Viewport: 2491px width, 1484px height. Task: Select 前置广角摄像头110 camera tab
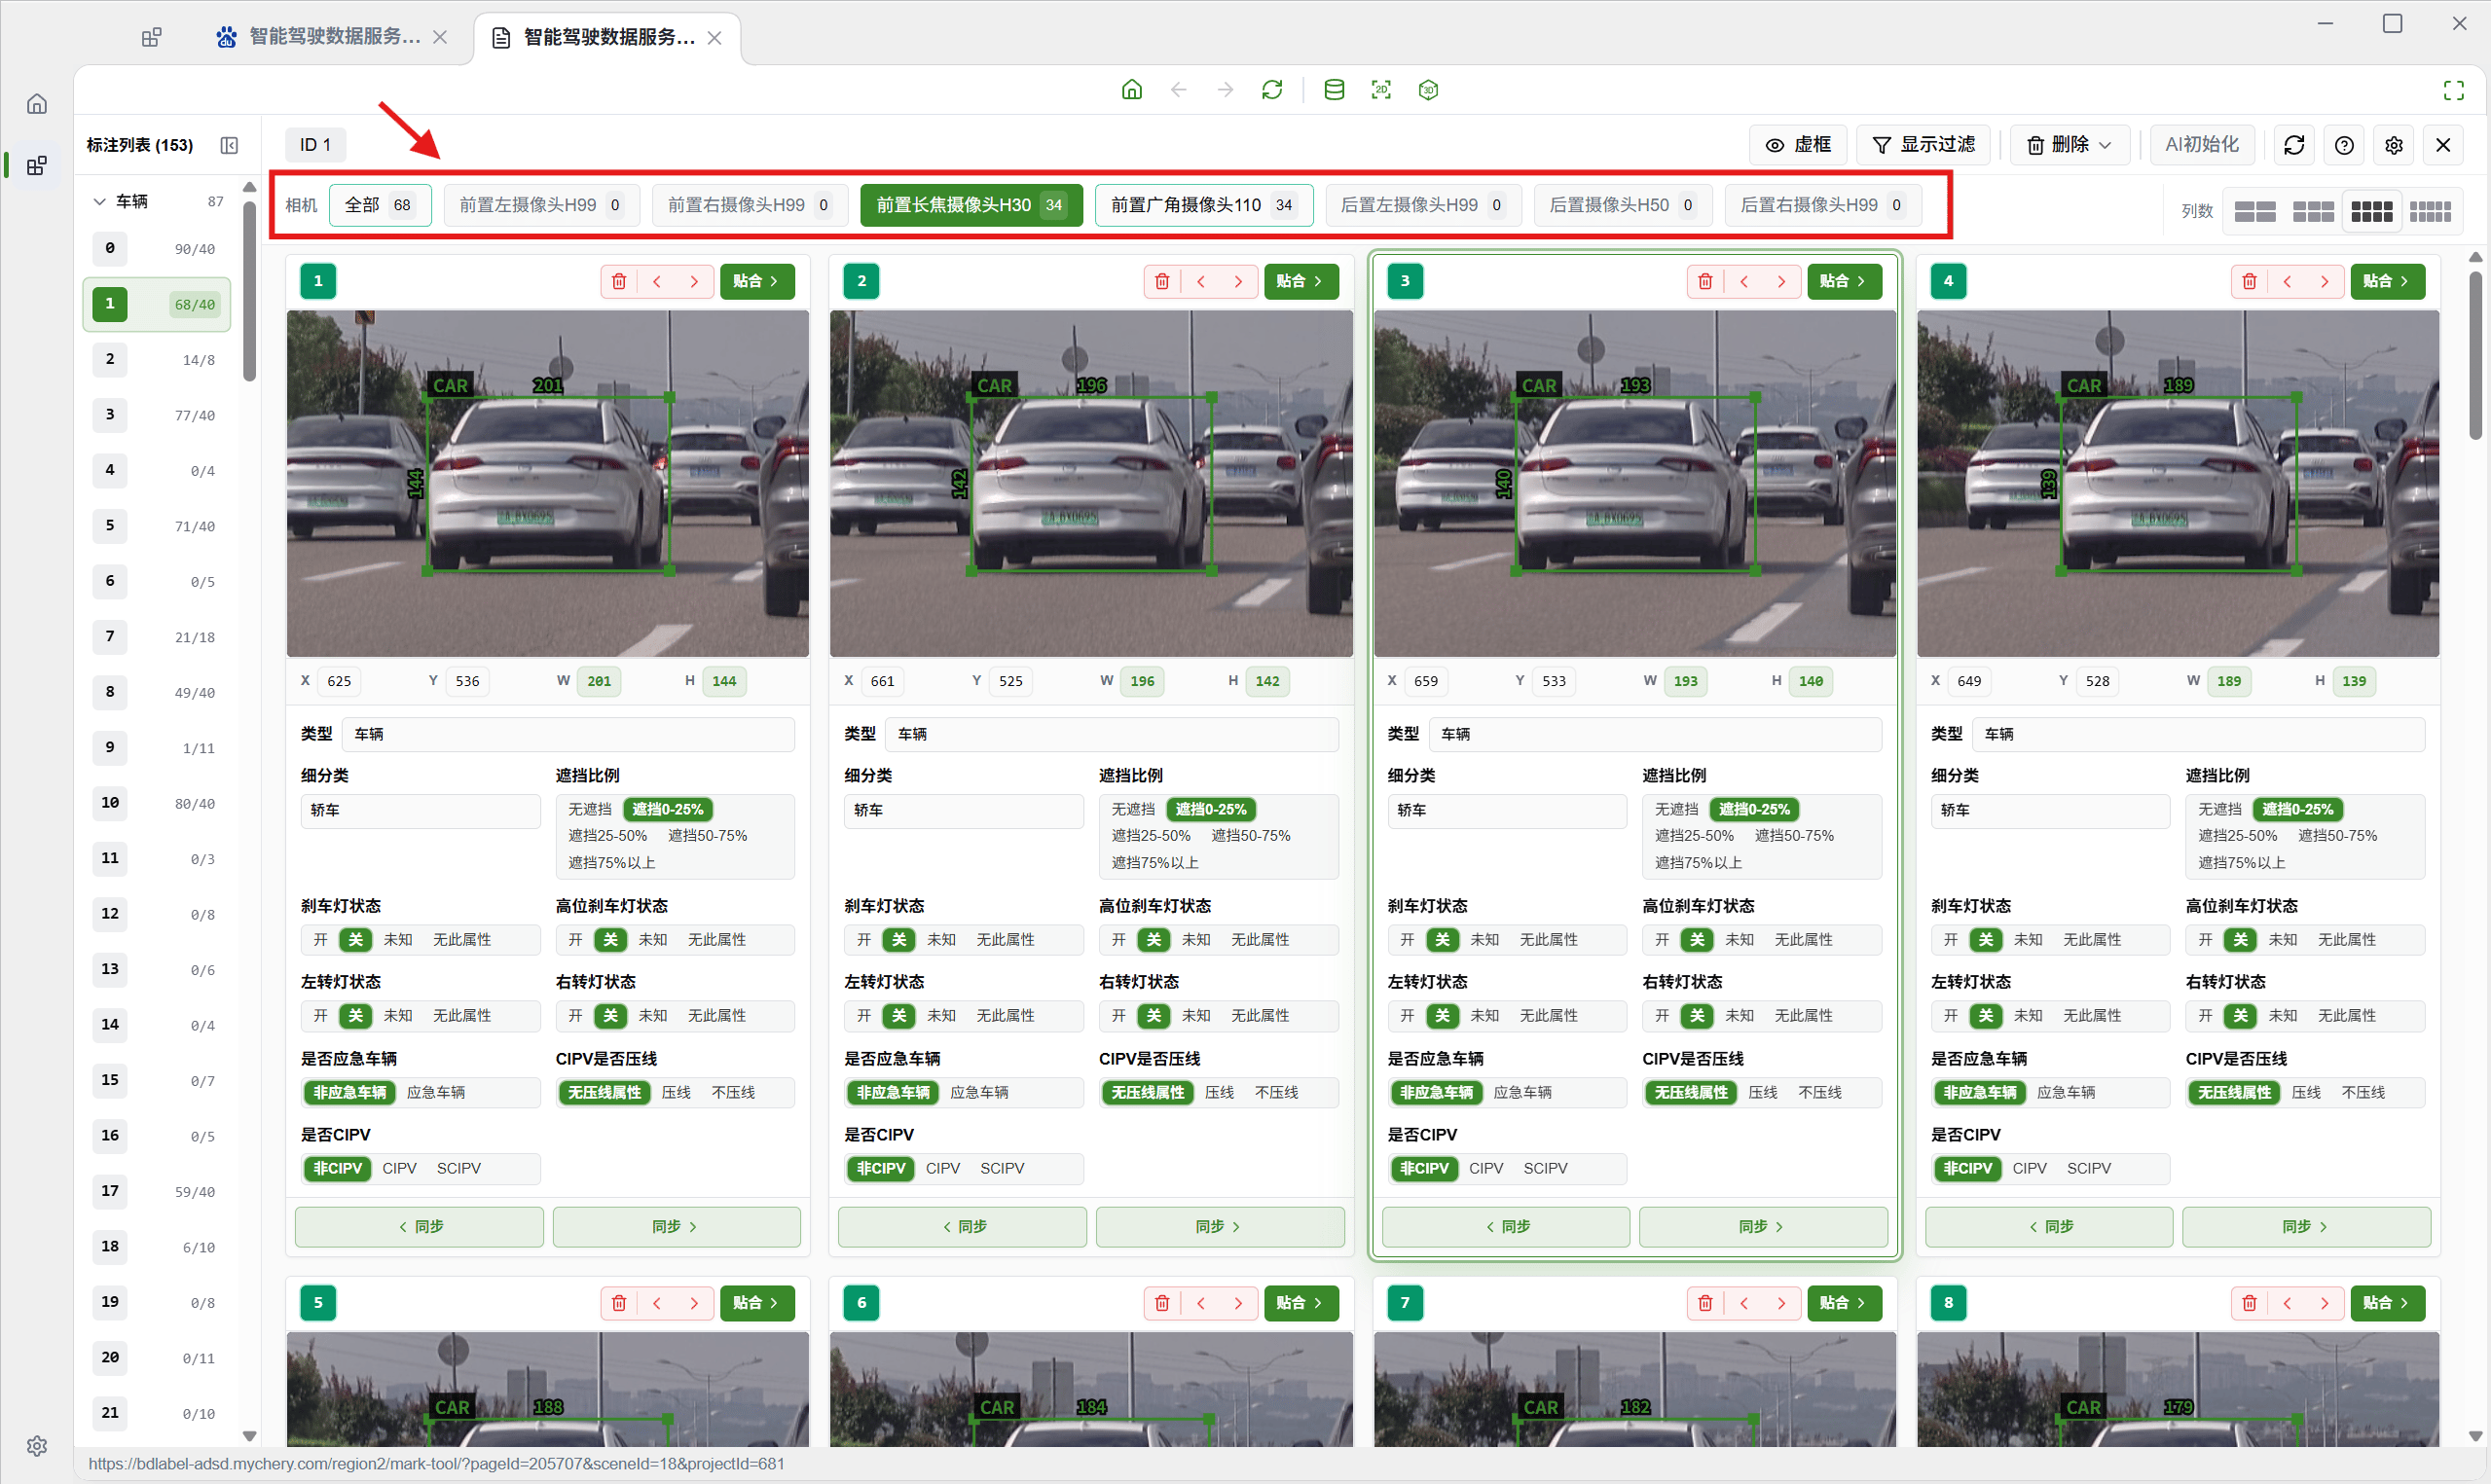[1203, 205]
